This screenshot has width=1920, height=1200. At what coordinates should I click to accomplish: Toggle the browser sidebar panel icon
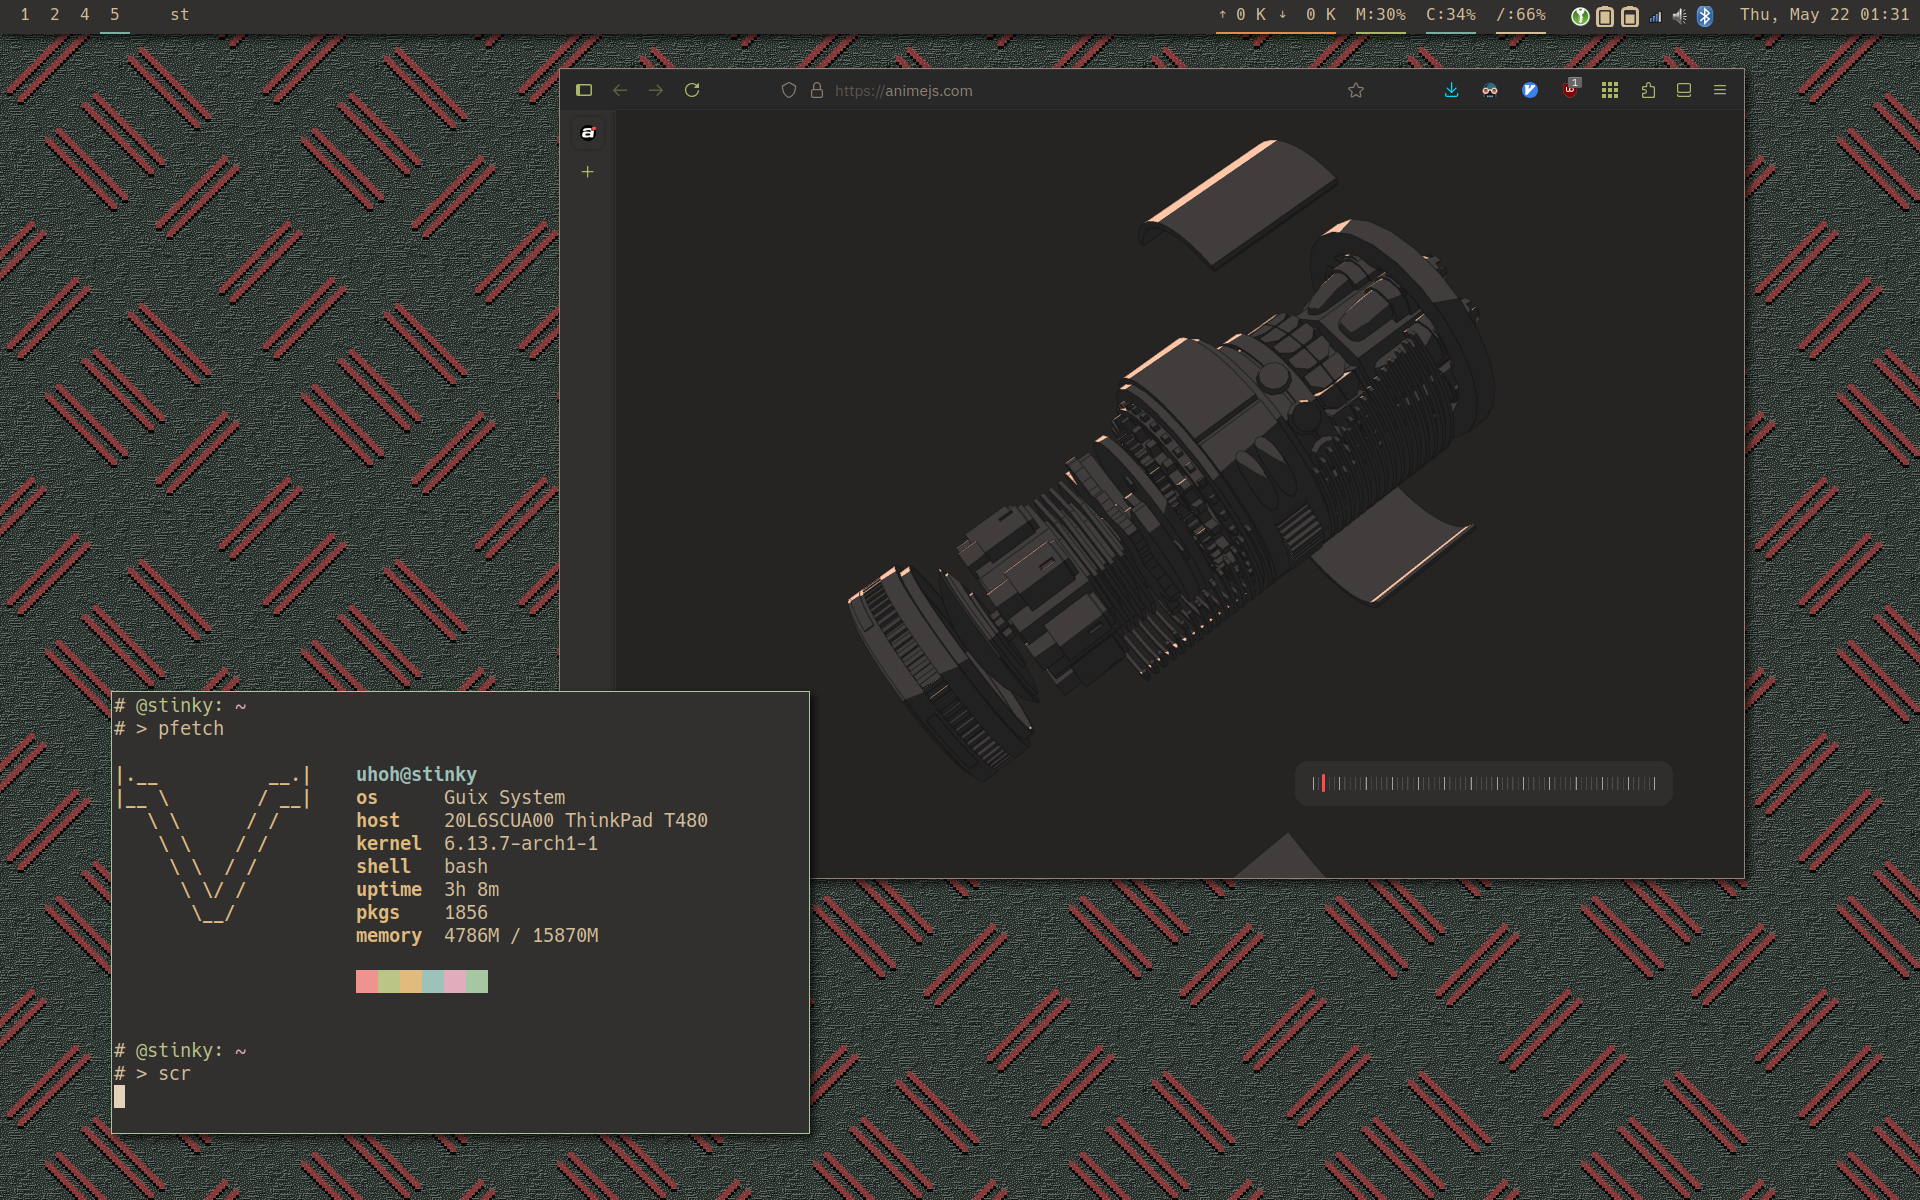[584, 90]
